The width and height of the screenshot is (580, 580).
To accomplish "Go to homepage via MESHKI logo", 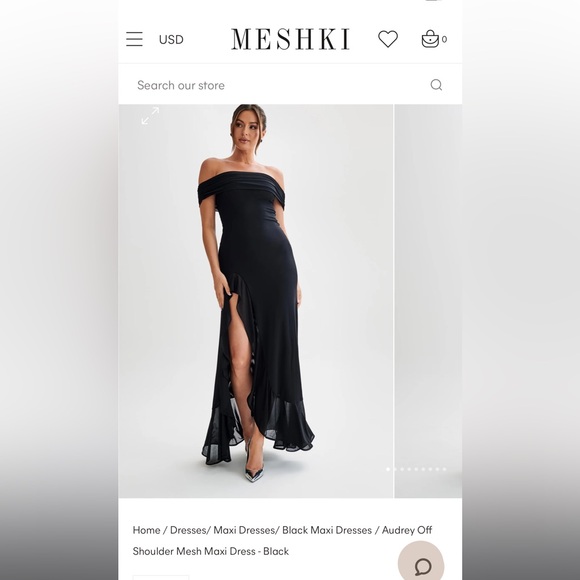I will pos(290,39).
